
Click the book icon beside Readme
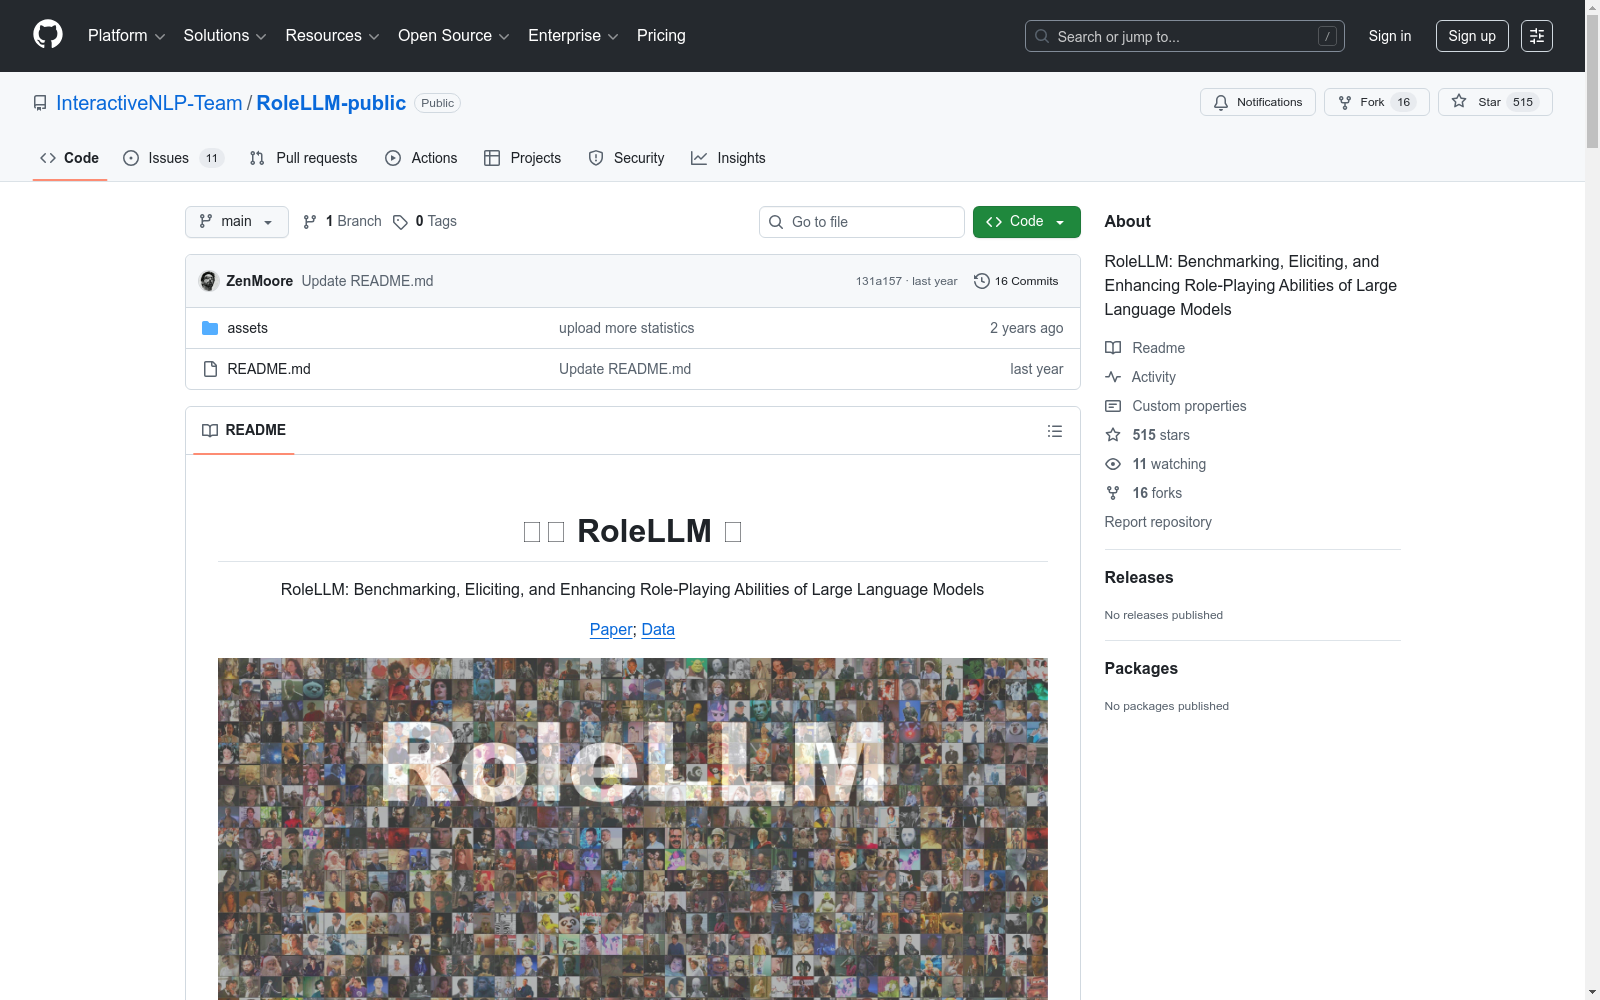(x=1113, y=348)
